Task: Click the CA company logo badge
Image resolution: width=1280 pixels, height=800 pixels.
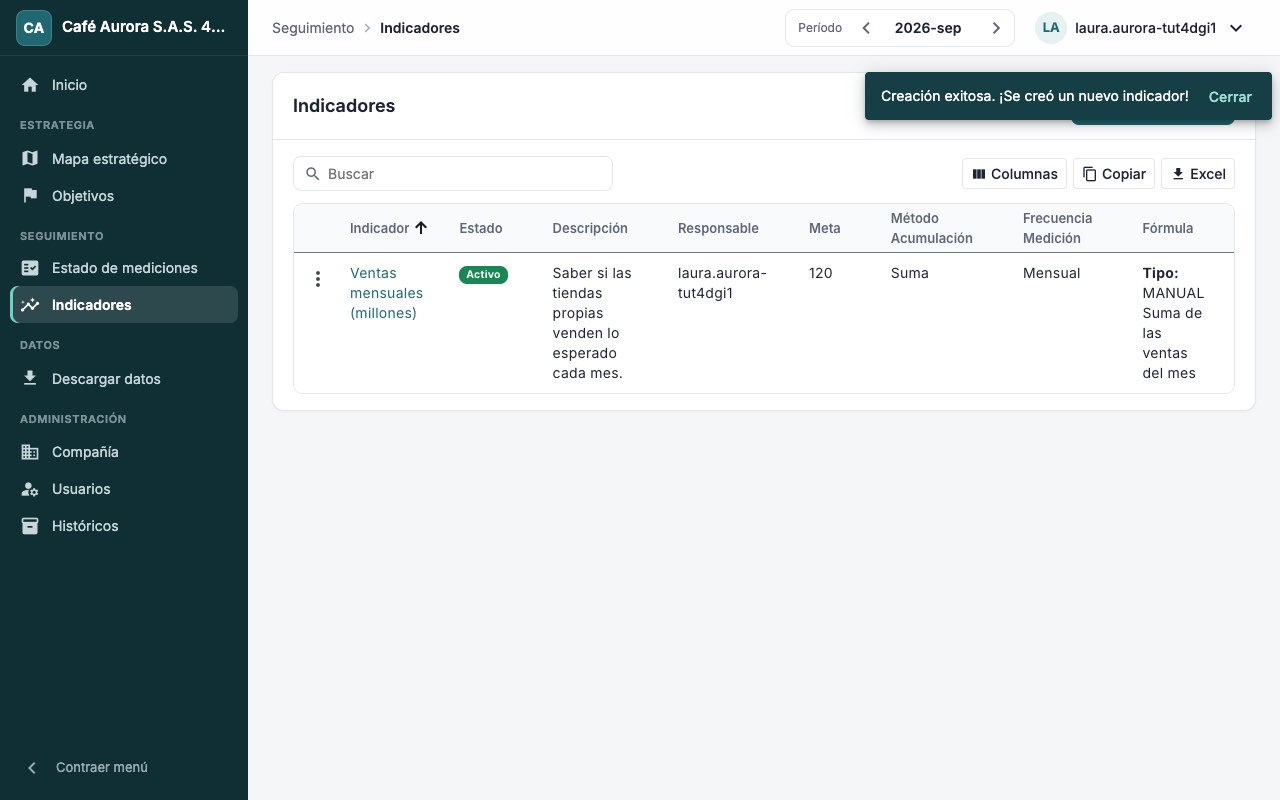Action: click(34, 28)
